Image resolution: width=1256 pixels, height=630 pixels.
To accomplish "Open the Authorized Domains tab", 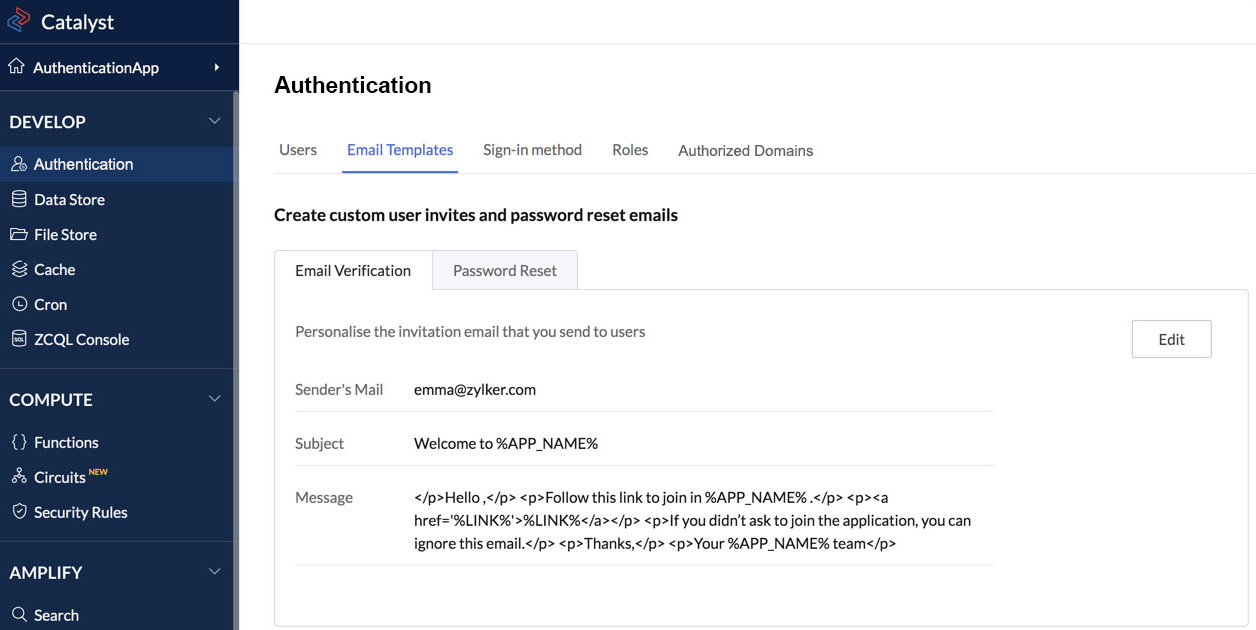I will [x=745, y=149].
